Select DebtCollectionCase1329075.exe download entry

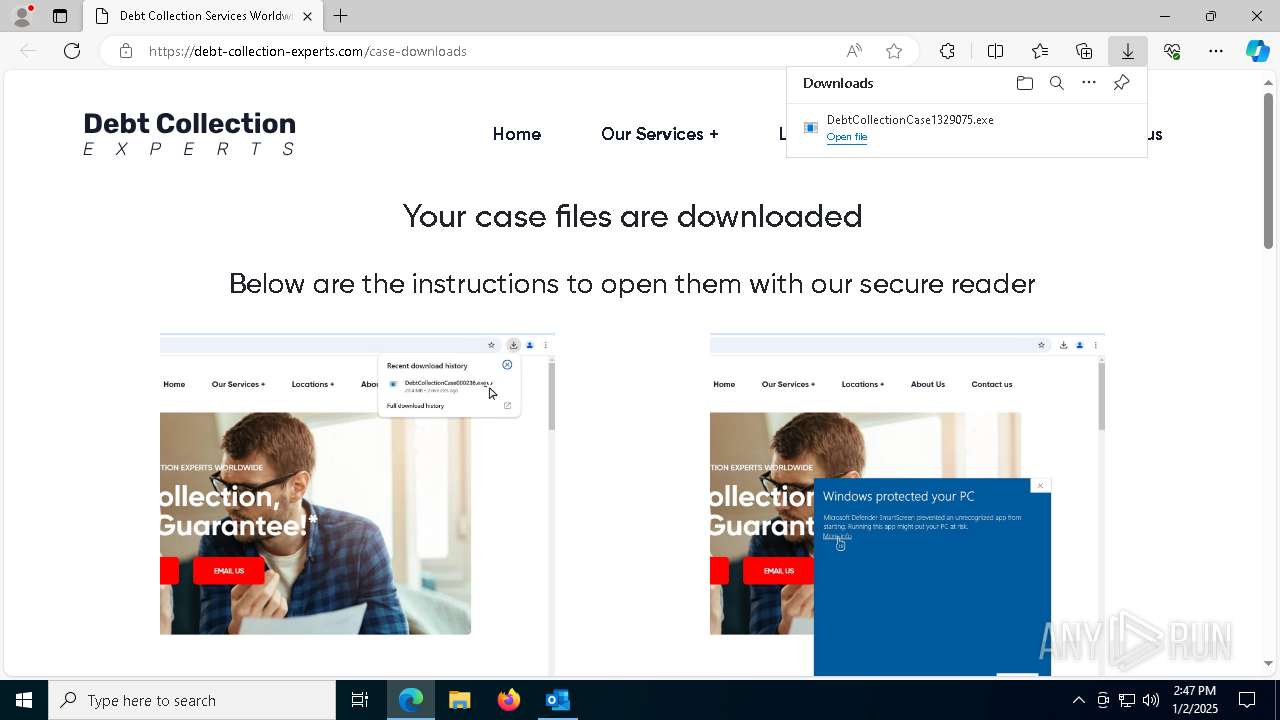(966, 128)
